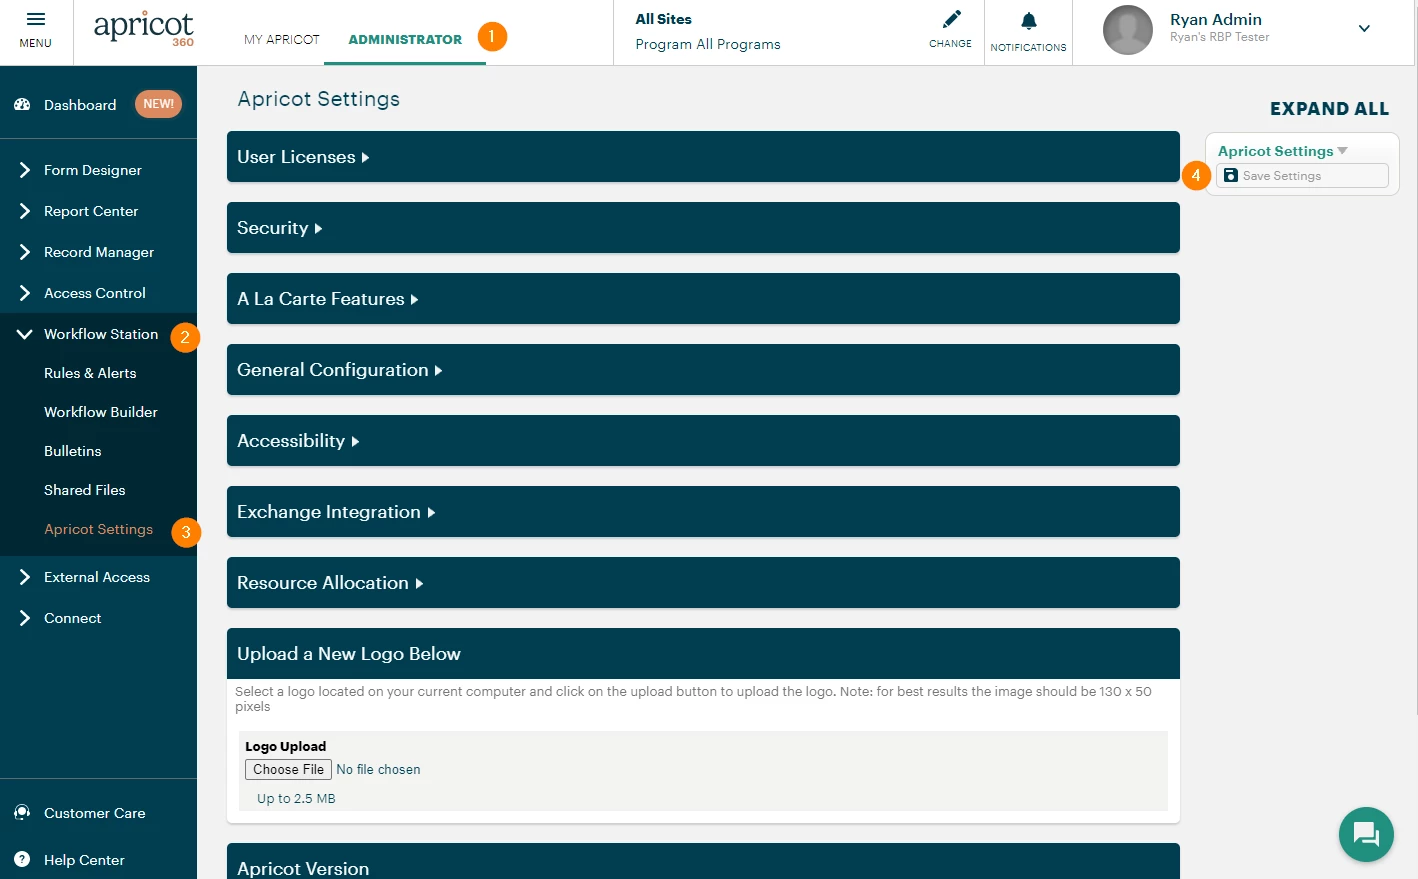1418x879 pixels.
Task: Open Workflow Builder
Action: (x=101, y=412)
